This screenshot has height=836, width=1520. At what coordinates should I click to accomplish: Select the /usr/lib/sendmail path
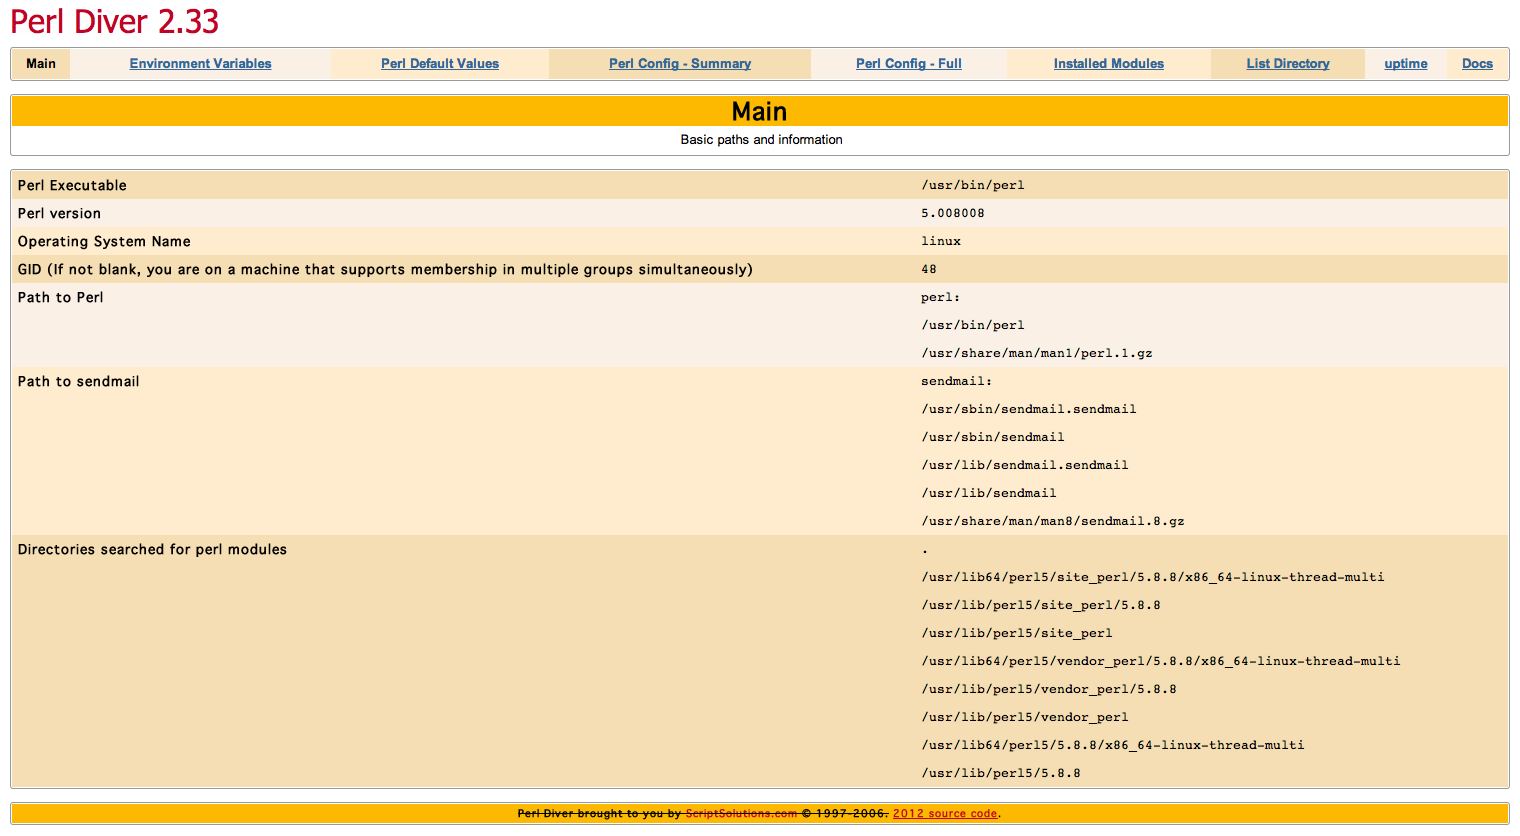(989, 494)
